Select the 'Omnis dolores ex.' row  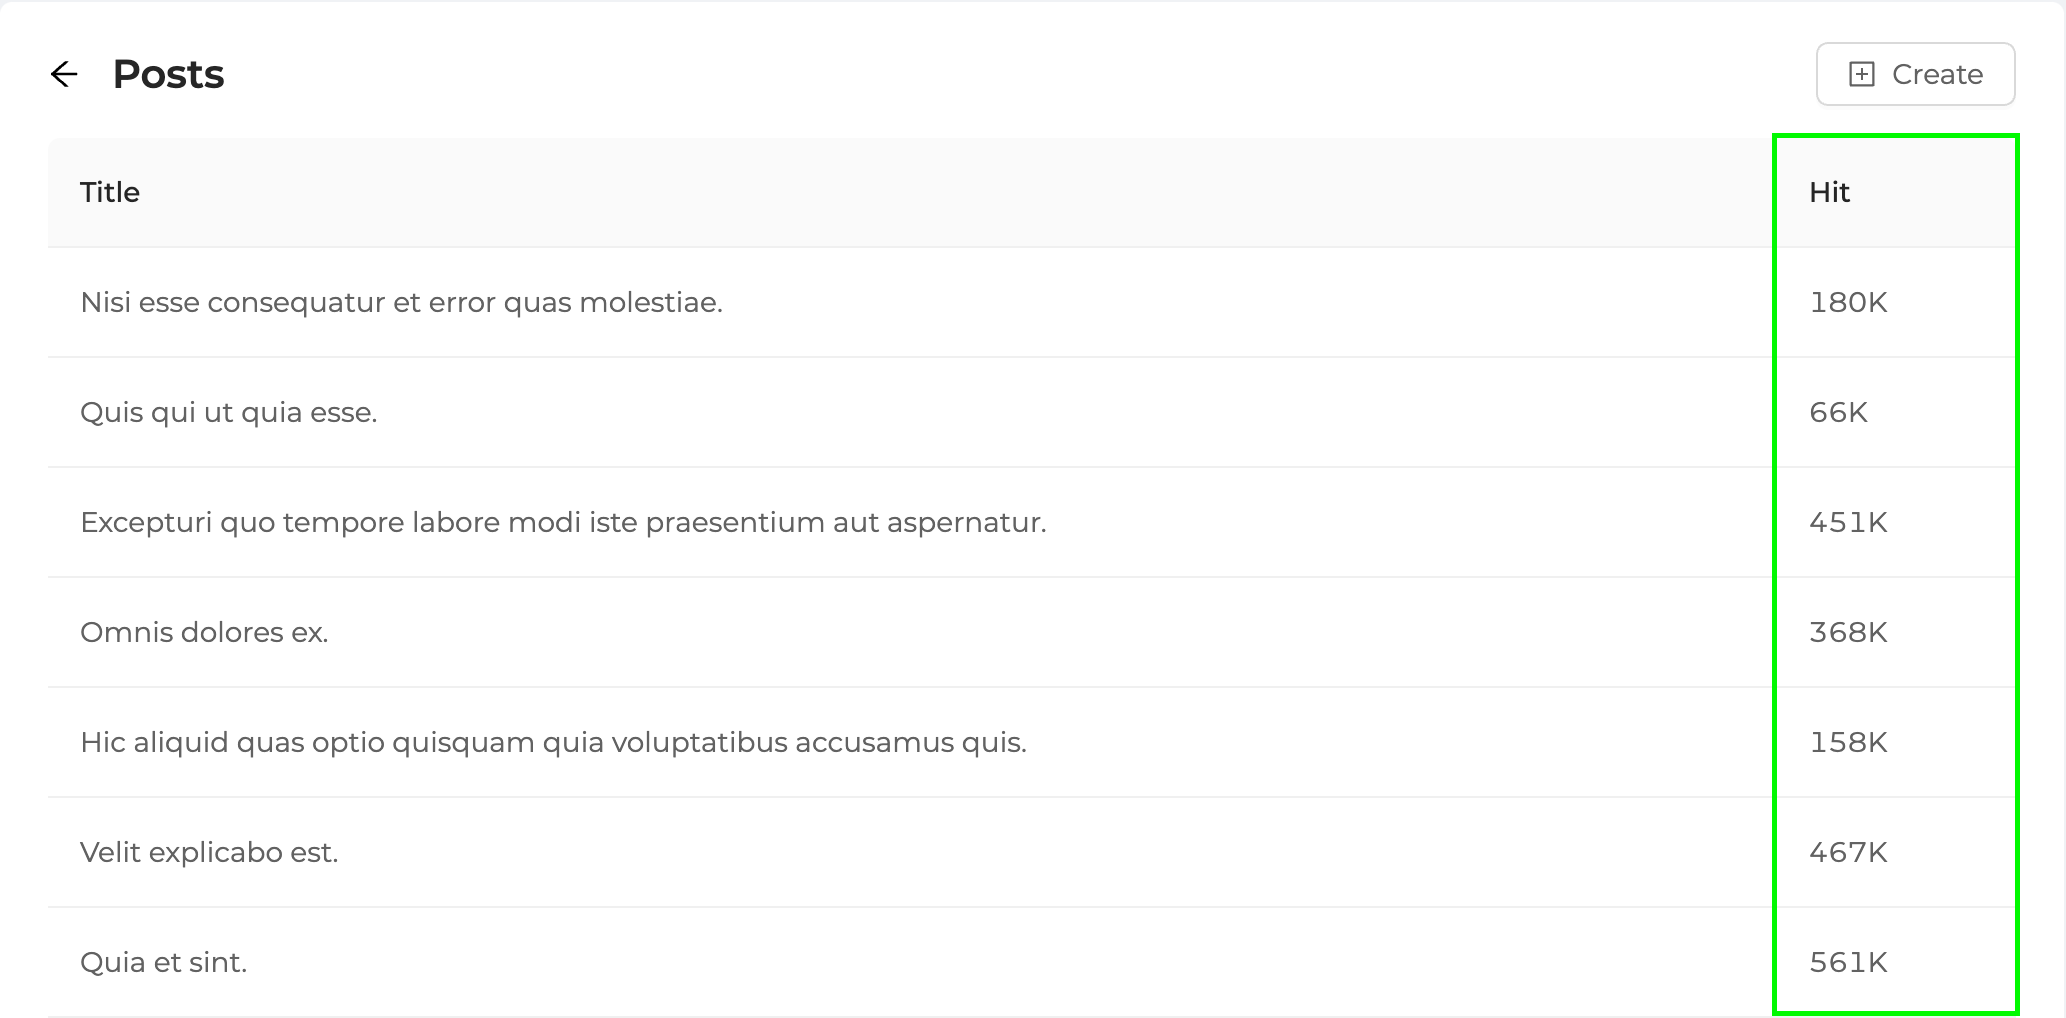(x=204, y=632)
